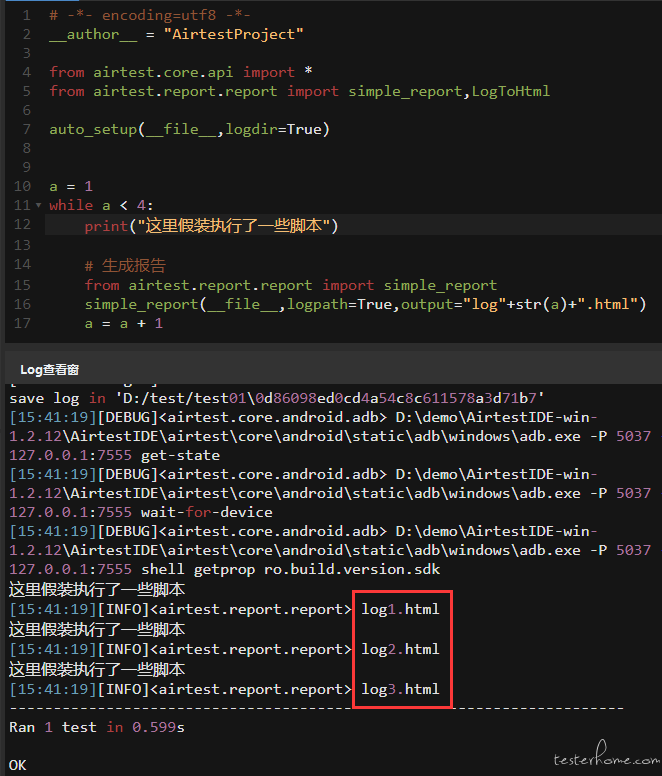
Task: Click line number 7 in the gutter
Action: click(27, 129)
